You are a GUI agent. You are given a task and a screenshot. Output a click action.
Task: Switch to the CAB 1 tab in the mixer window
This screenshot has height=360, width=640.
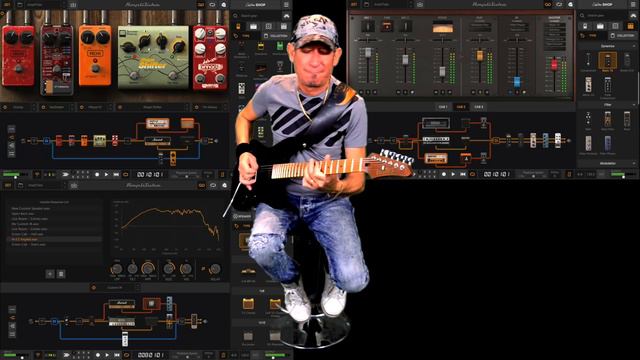click(x=443, y=107)
